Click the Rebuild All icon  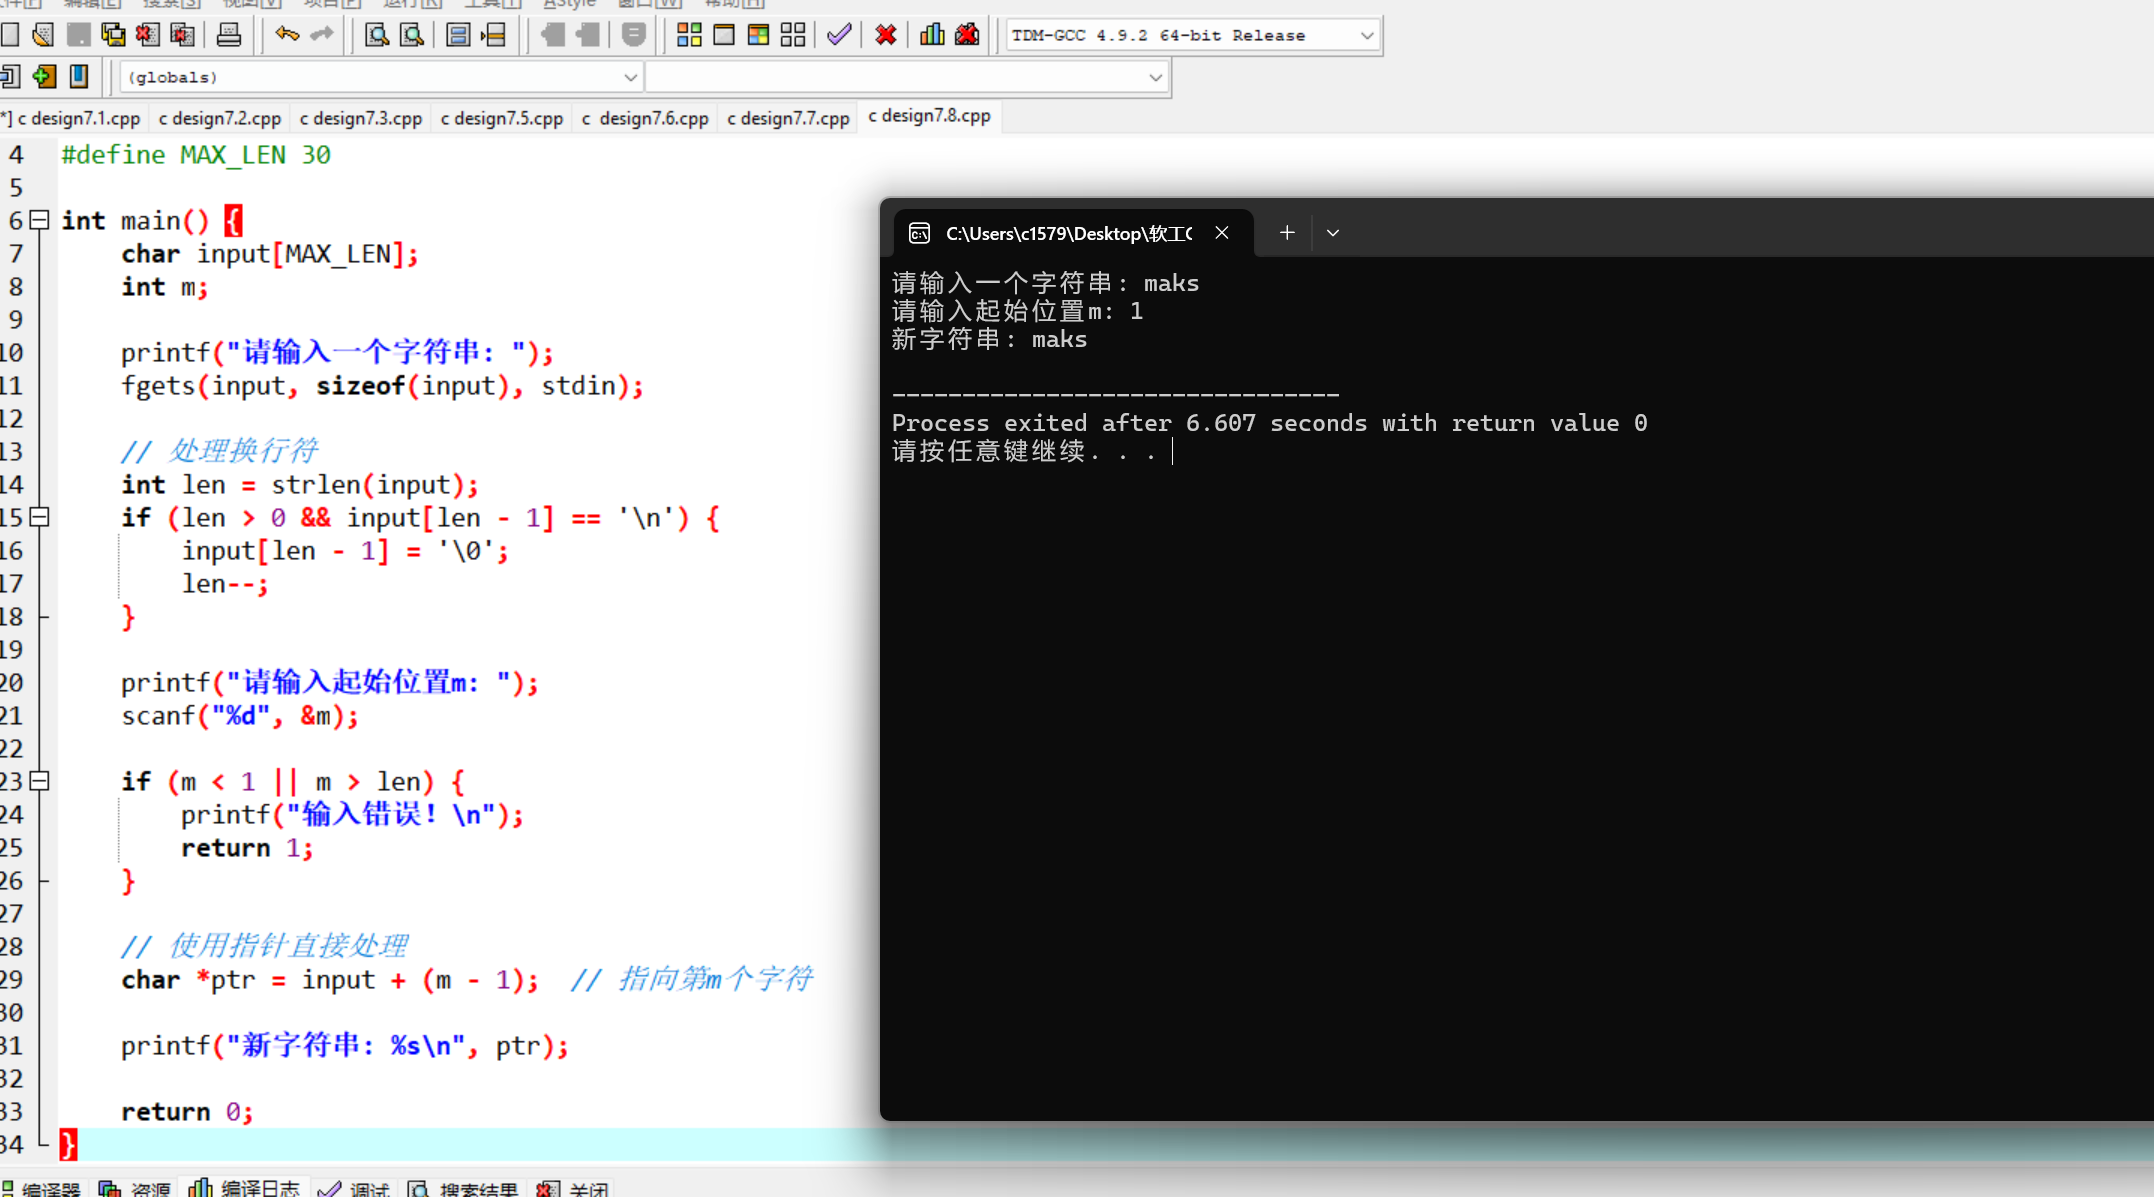[x=792, y=35]
